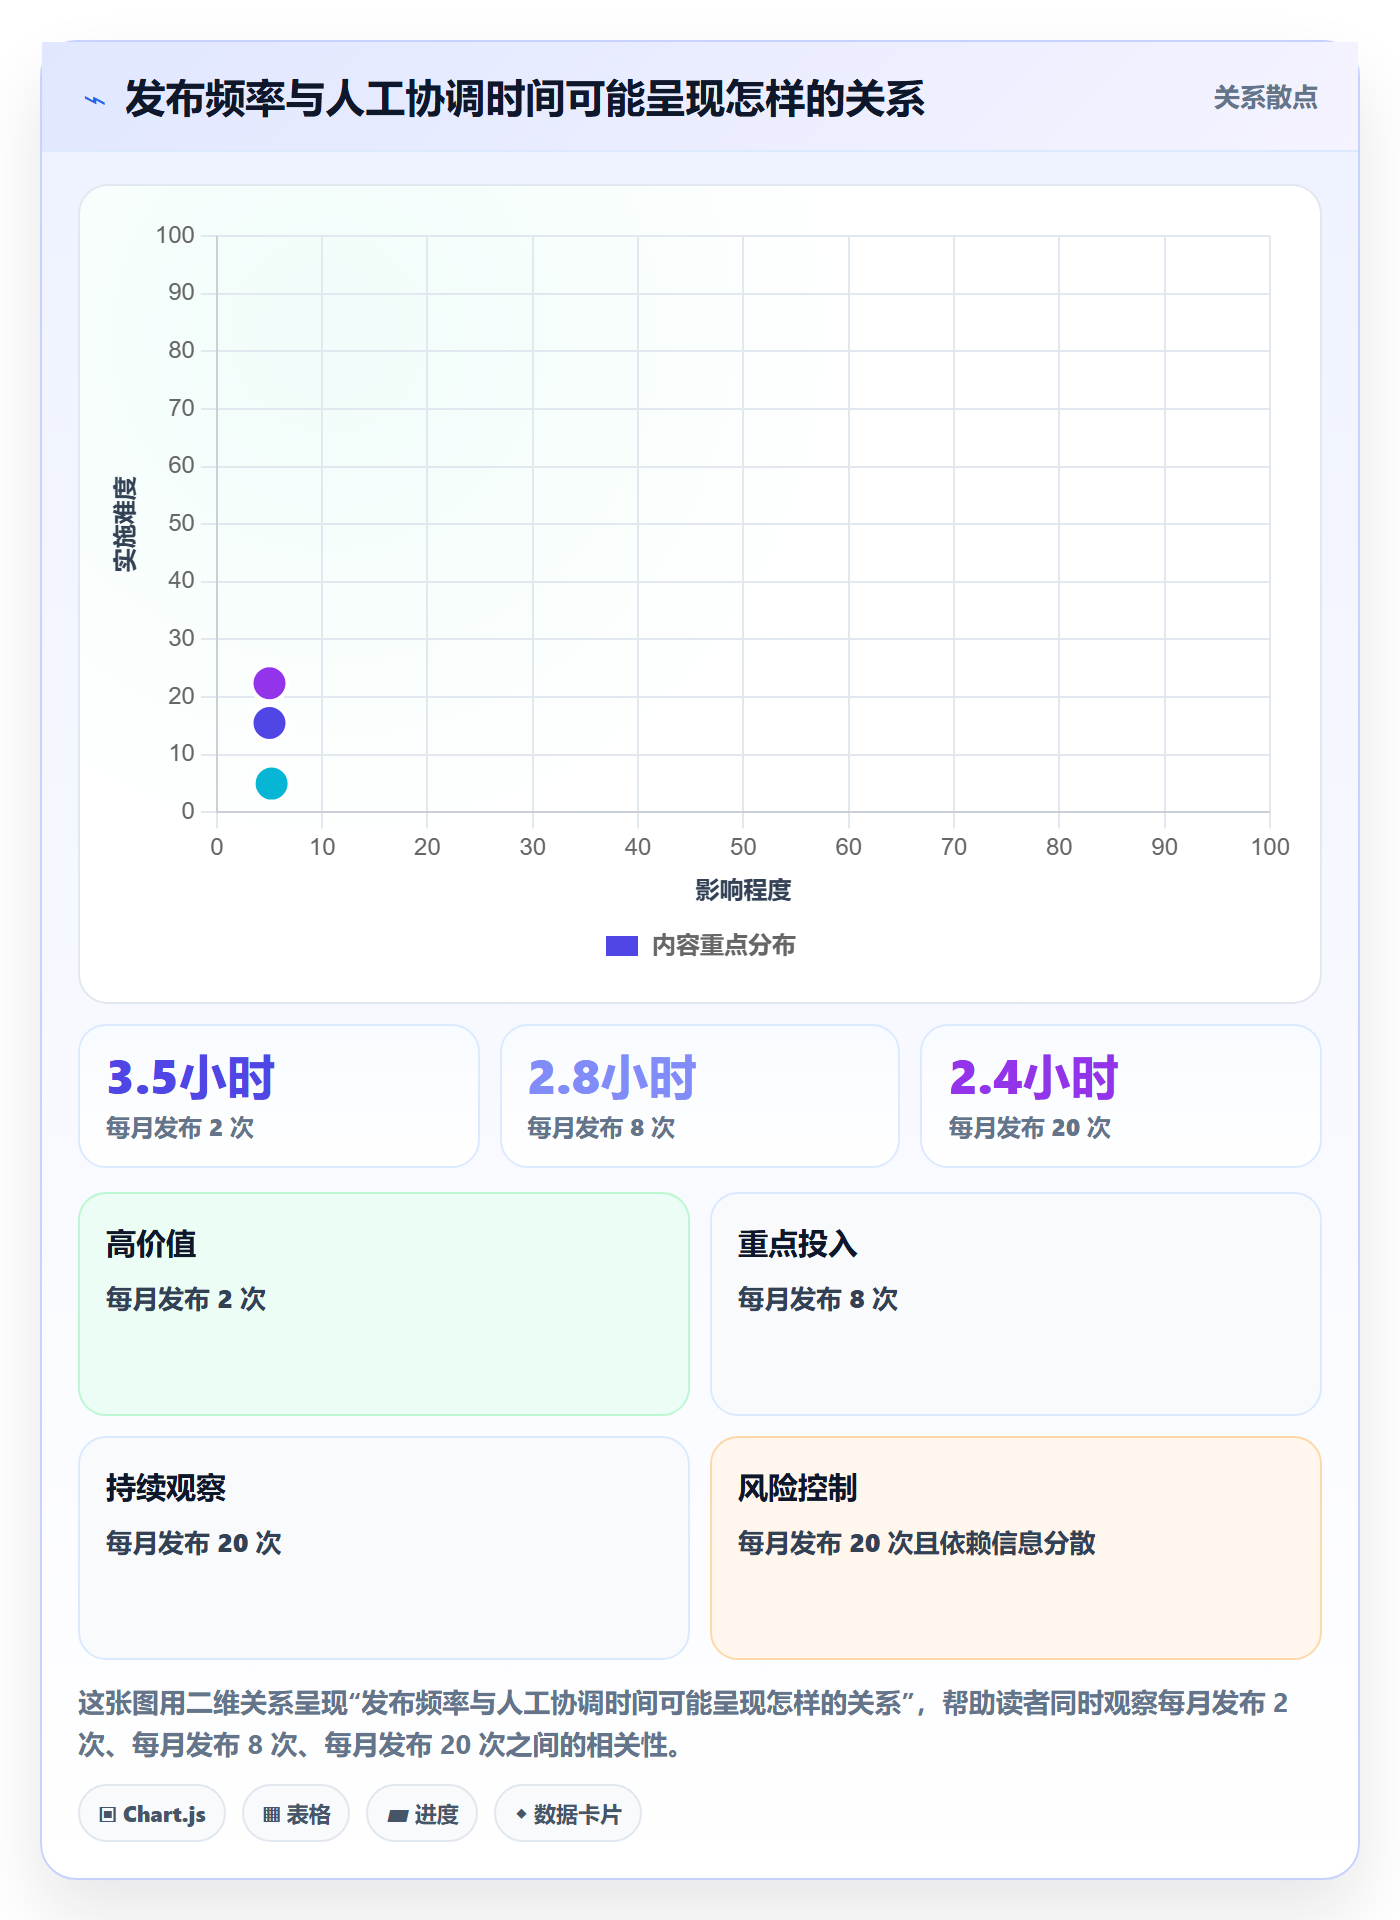This screenshot has height=1920, width=1400.
Task: Open the 持续观察 card heading
Action: click(166, 1488)
